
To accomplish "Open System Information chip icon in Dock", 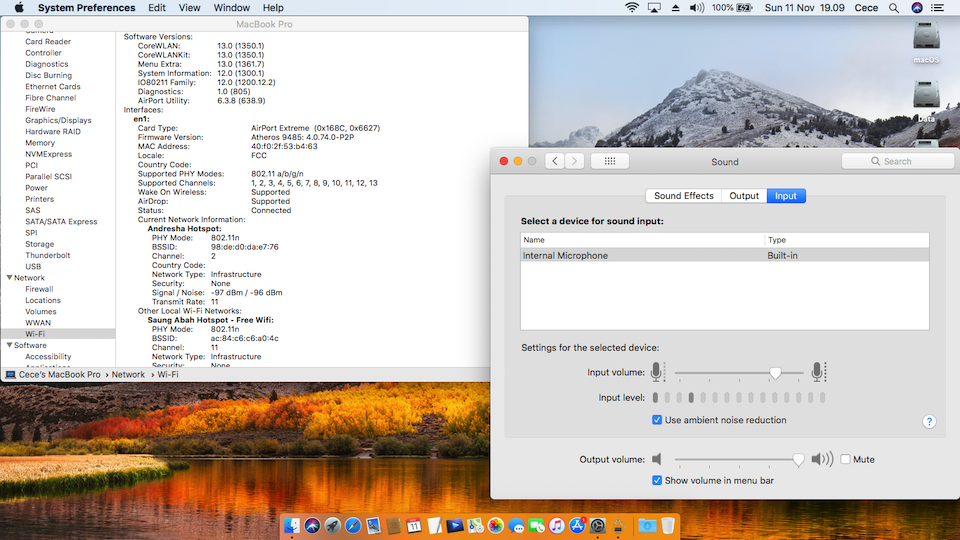I will (x=618, y=525).
